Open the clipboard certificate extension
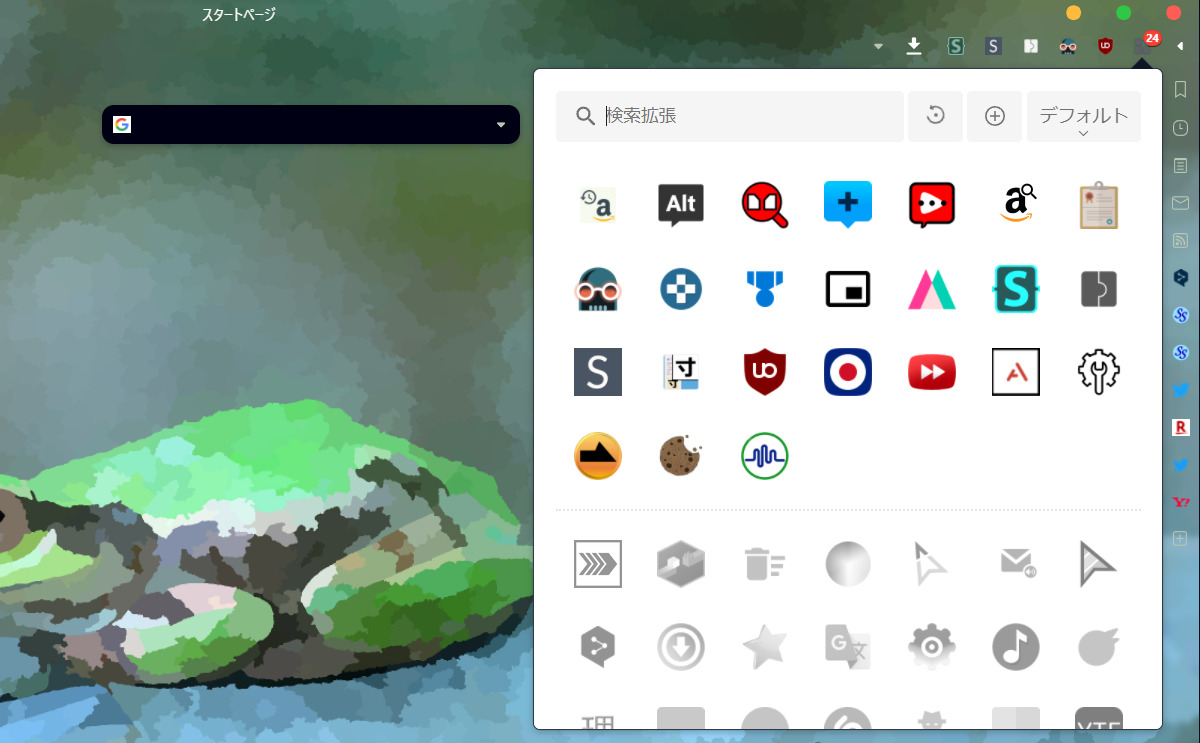 tap(1099, 205)
